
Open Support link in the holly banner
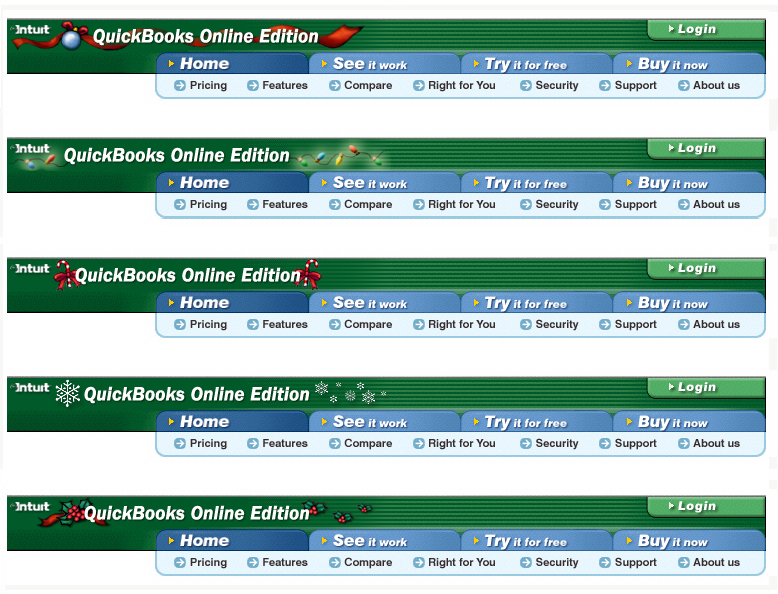click(x=636, y=563)
